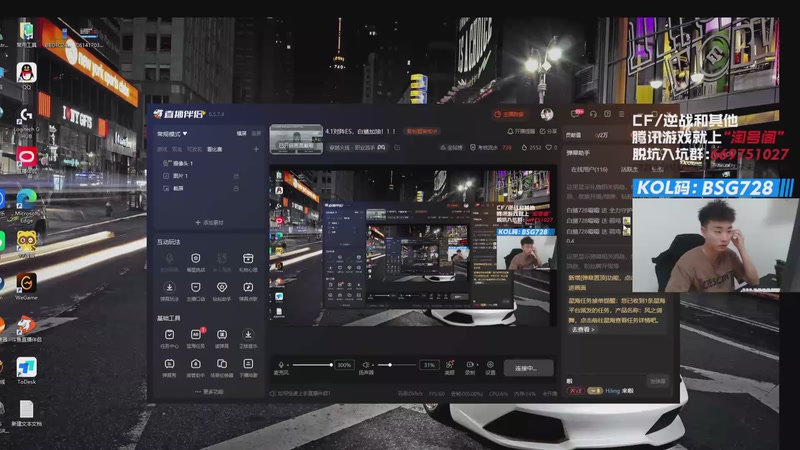Open 场景切换器 tool

pos(221,367)
